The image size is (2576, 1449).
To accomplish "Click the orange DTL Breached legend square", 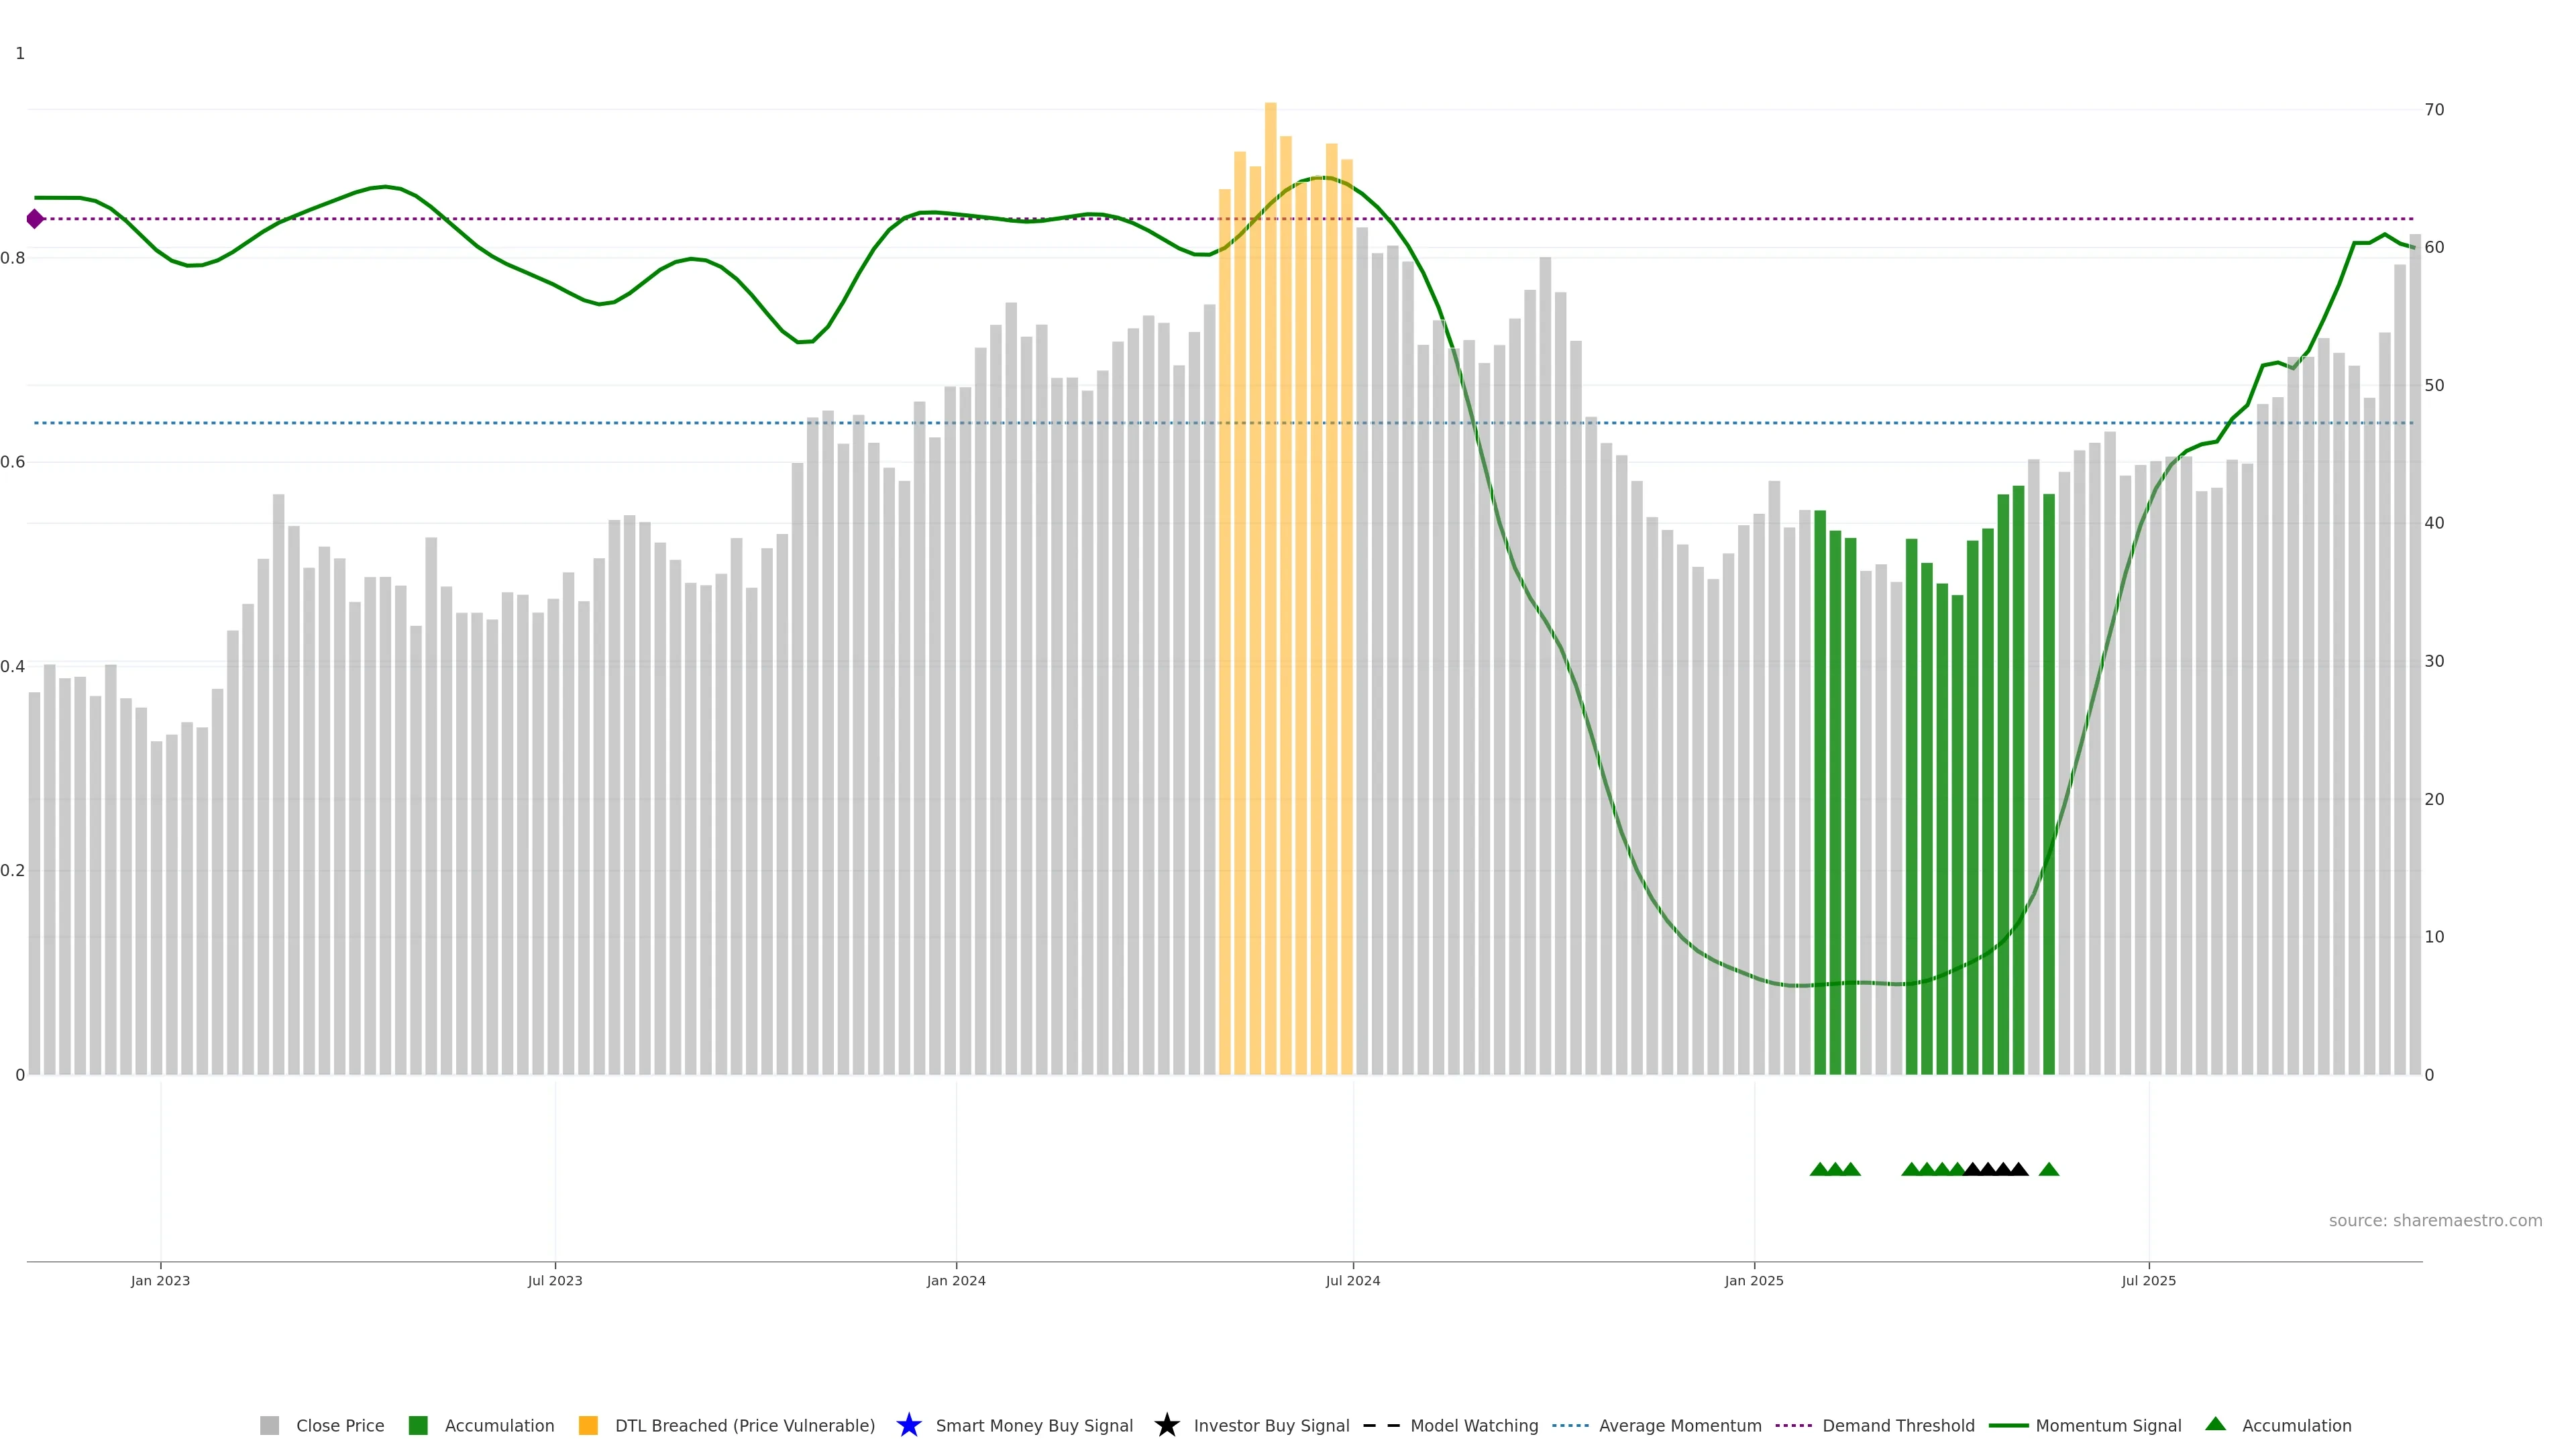I will point(588,1425).
